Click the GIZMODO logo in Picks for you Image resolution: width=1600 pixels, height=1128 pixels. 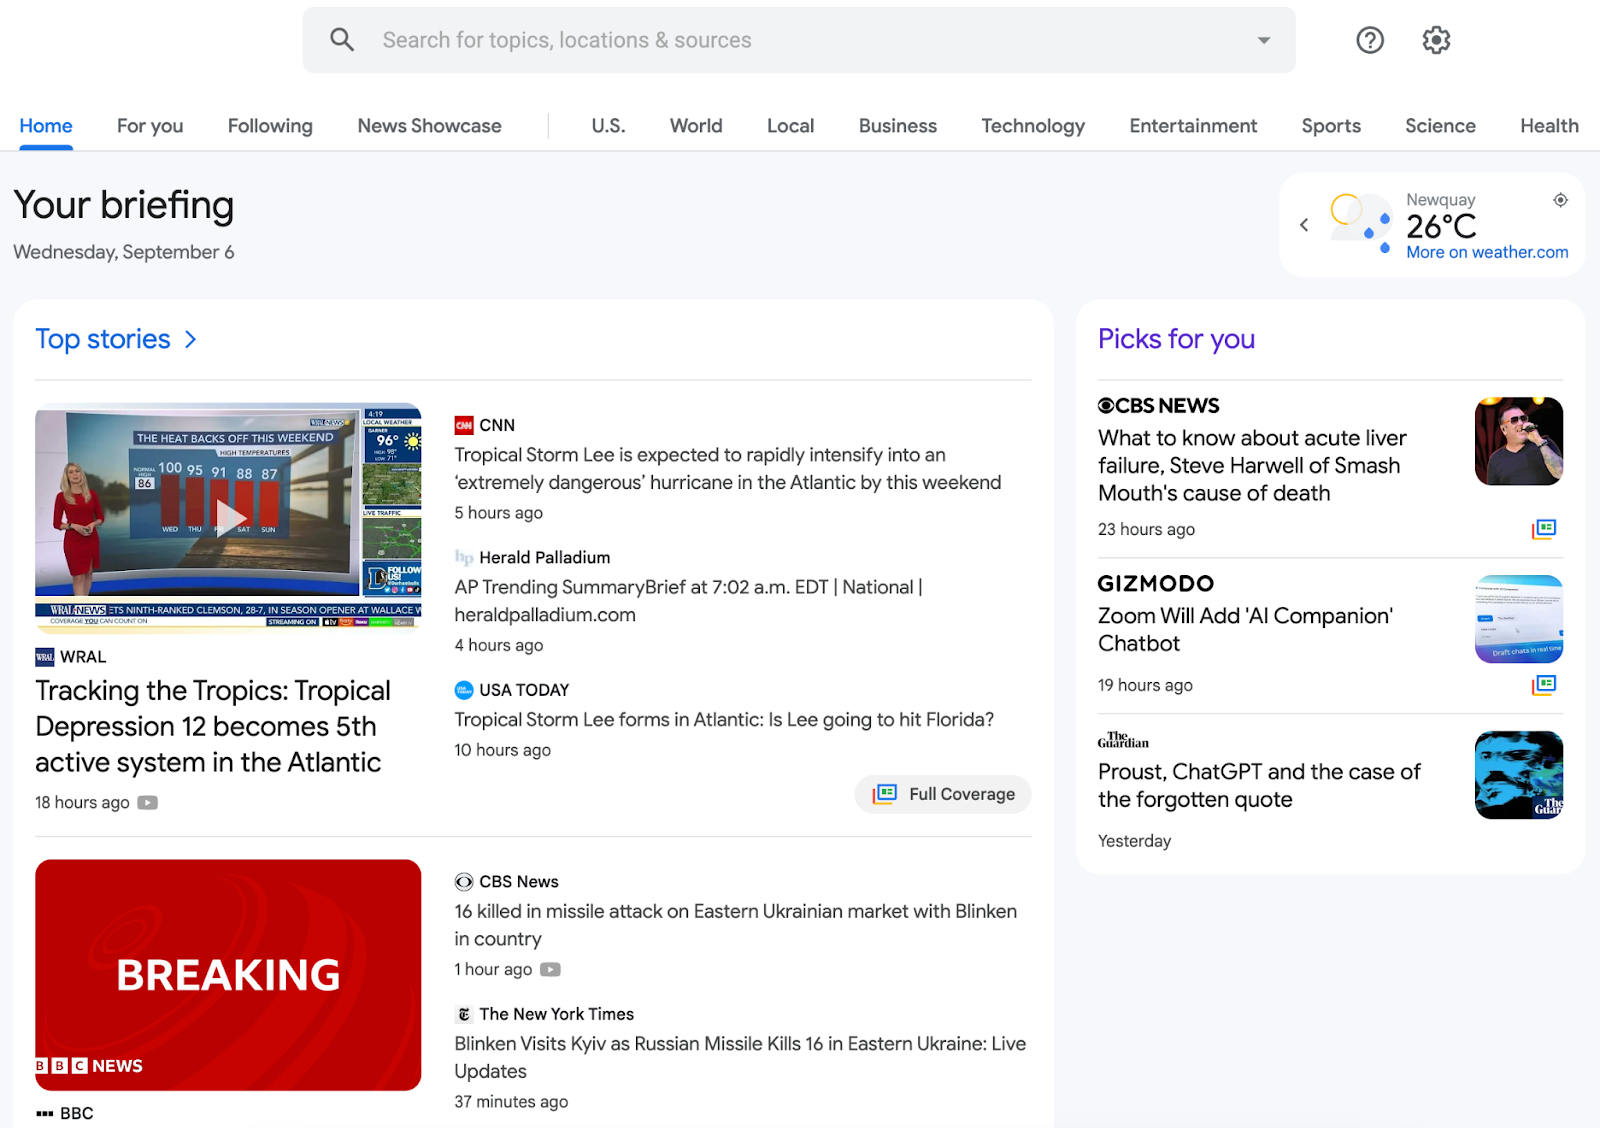(x=1156, y=584)
